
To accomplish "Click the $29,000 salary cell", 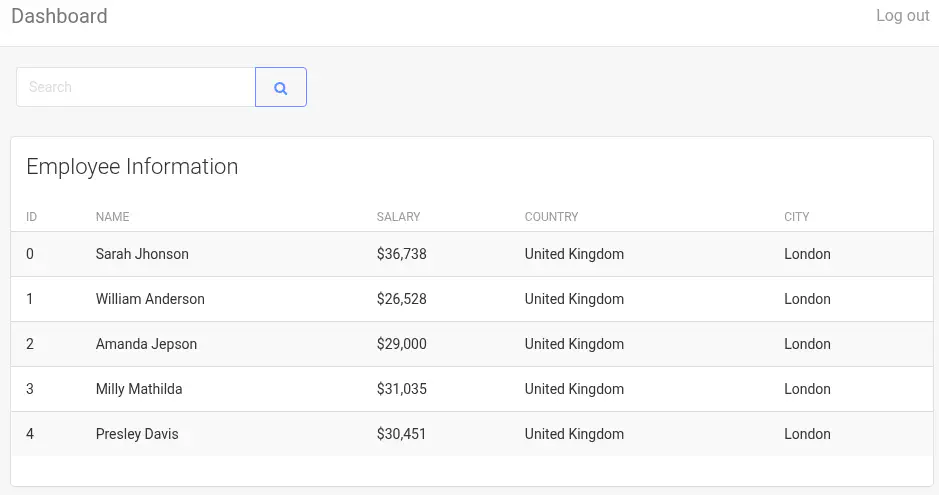I will point(401,344).
